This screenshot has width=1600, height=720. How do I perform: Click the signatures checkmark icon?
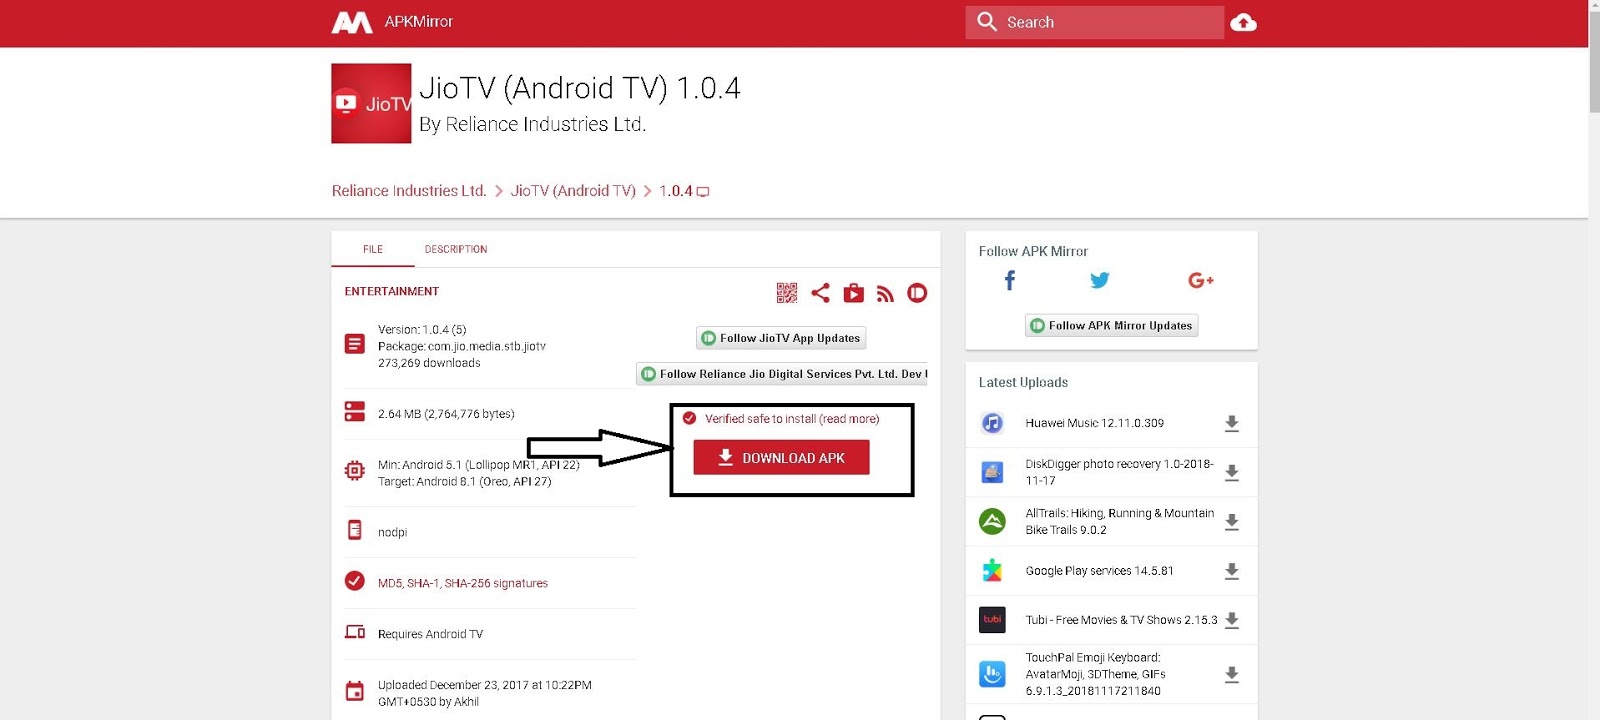tap(354, 581)
